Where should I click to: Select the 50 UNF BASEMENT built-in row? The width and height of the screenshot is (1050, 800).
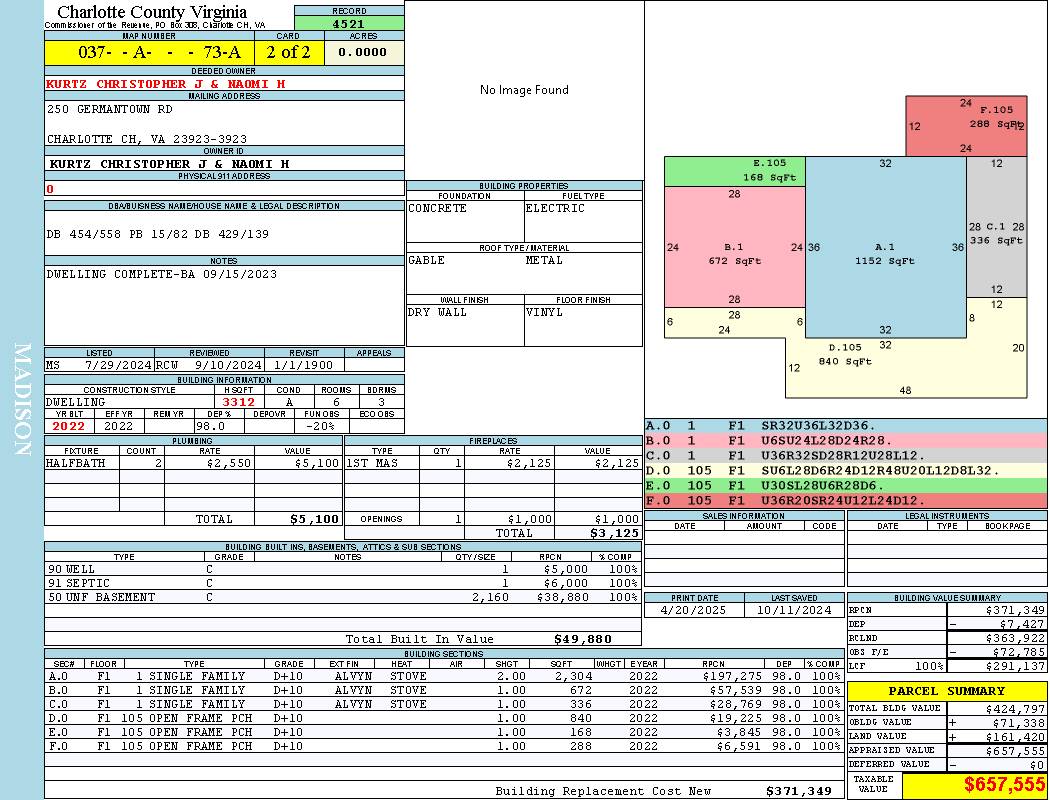tap(343, 597)
